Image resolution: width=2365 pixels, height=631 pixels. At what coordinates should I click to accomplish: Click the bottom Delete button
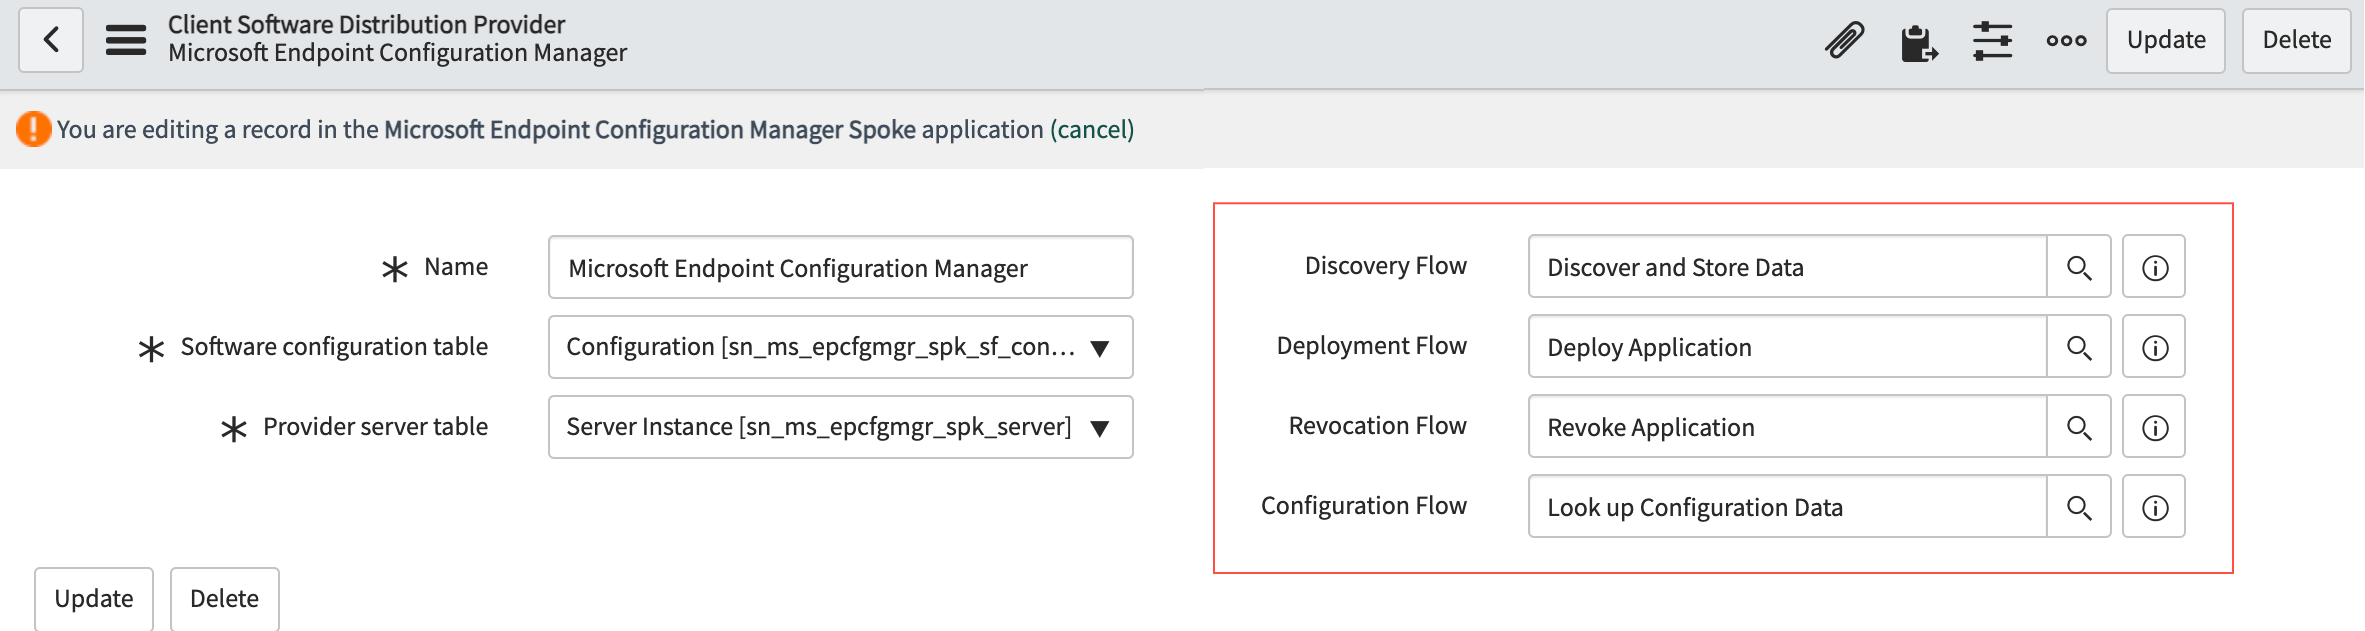[224, 598]
